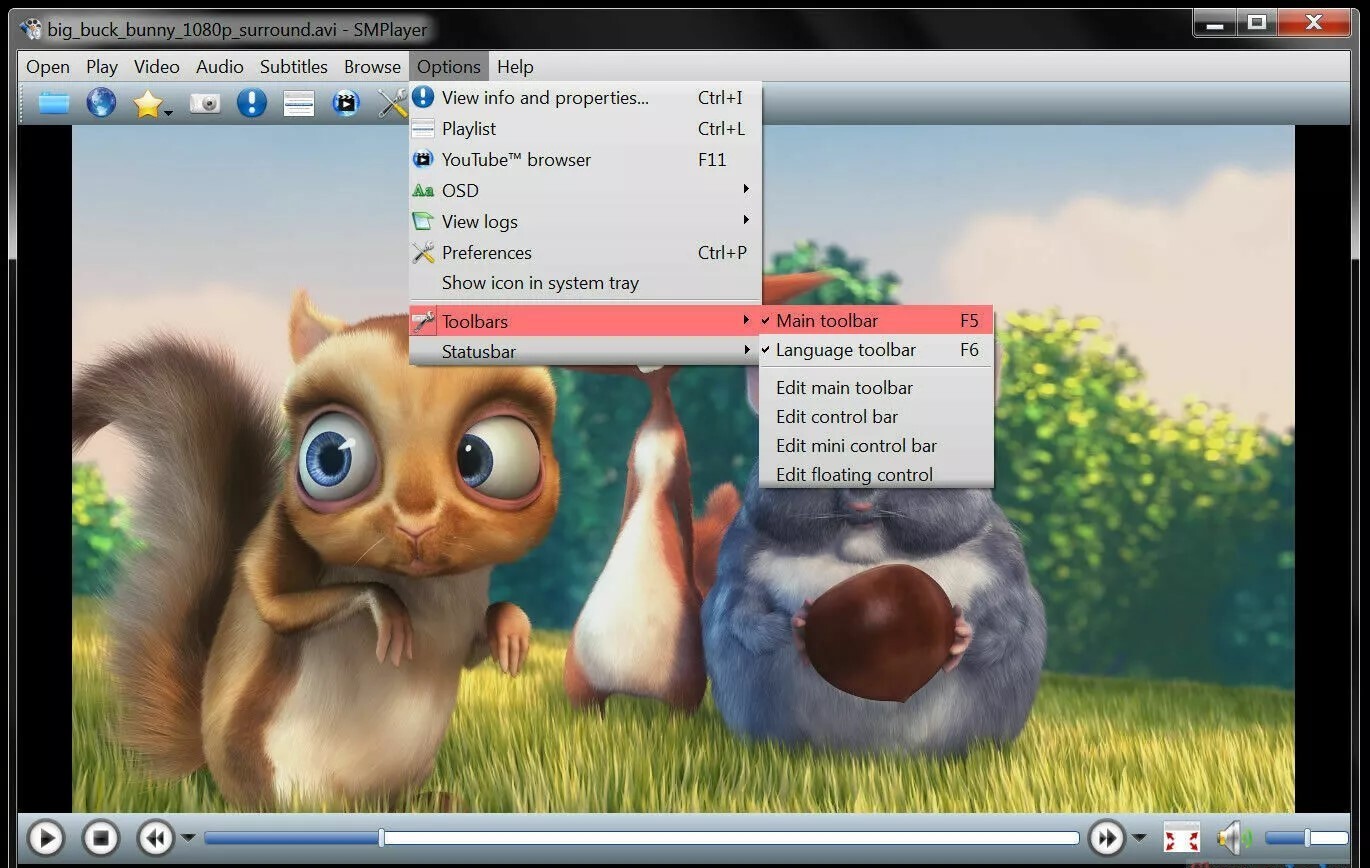The image size is (1370, 868).
Task: Stop the video with the Stop button
Action: point(100,838)
